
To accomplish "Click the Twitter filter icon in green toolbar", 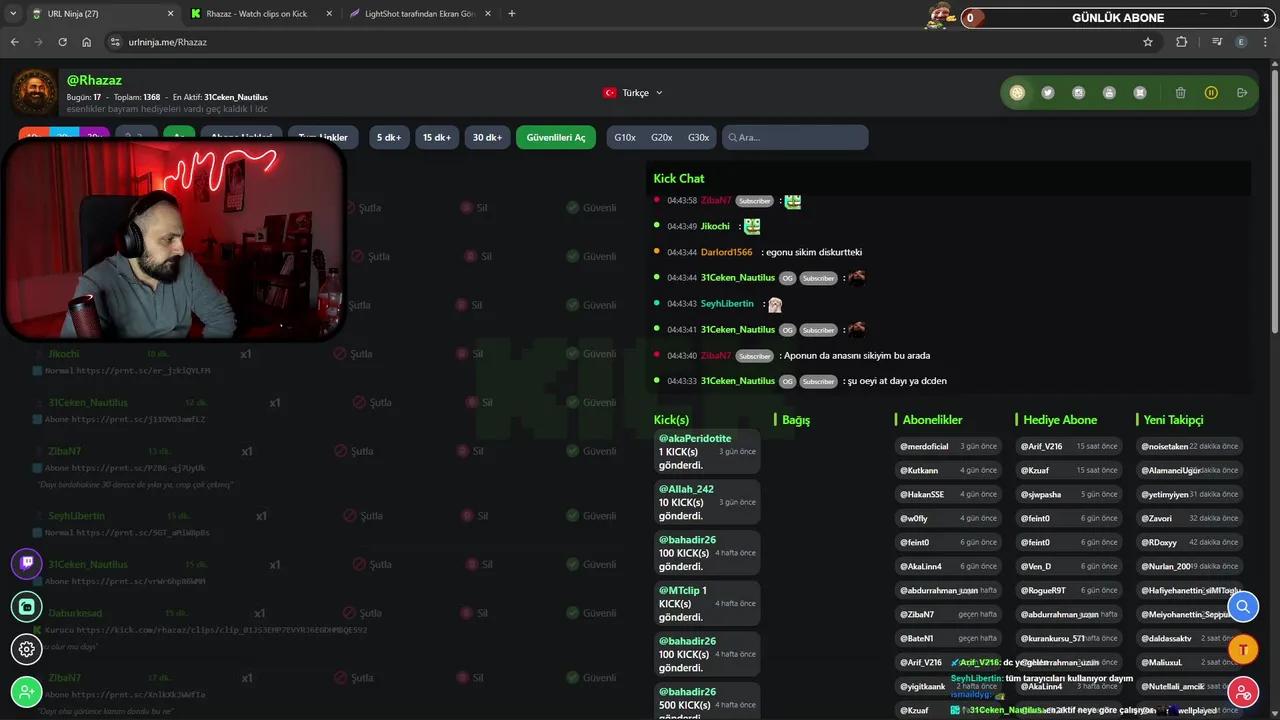I will coord(1048,93).
